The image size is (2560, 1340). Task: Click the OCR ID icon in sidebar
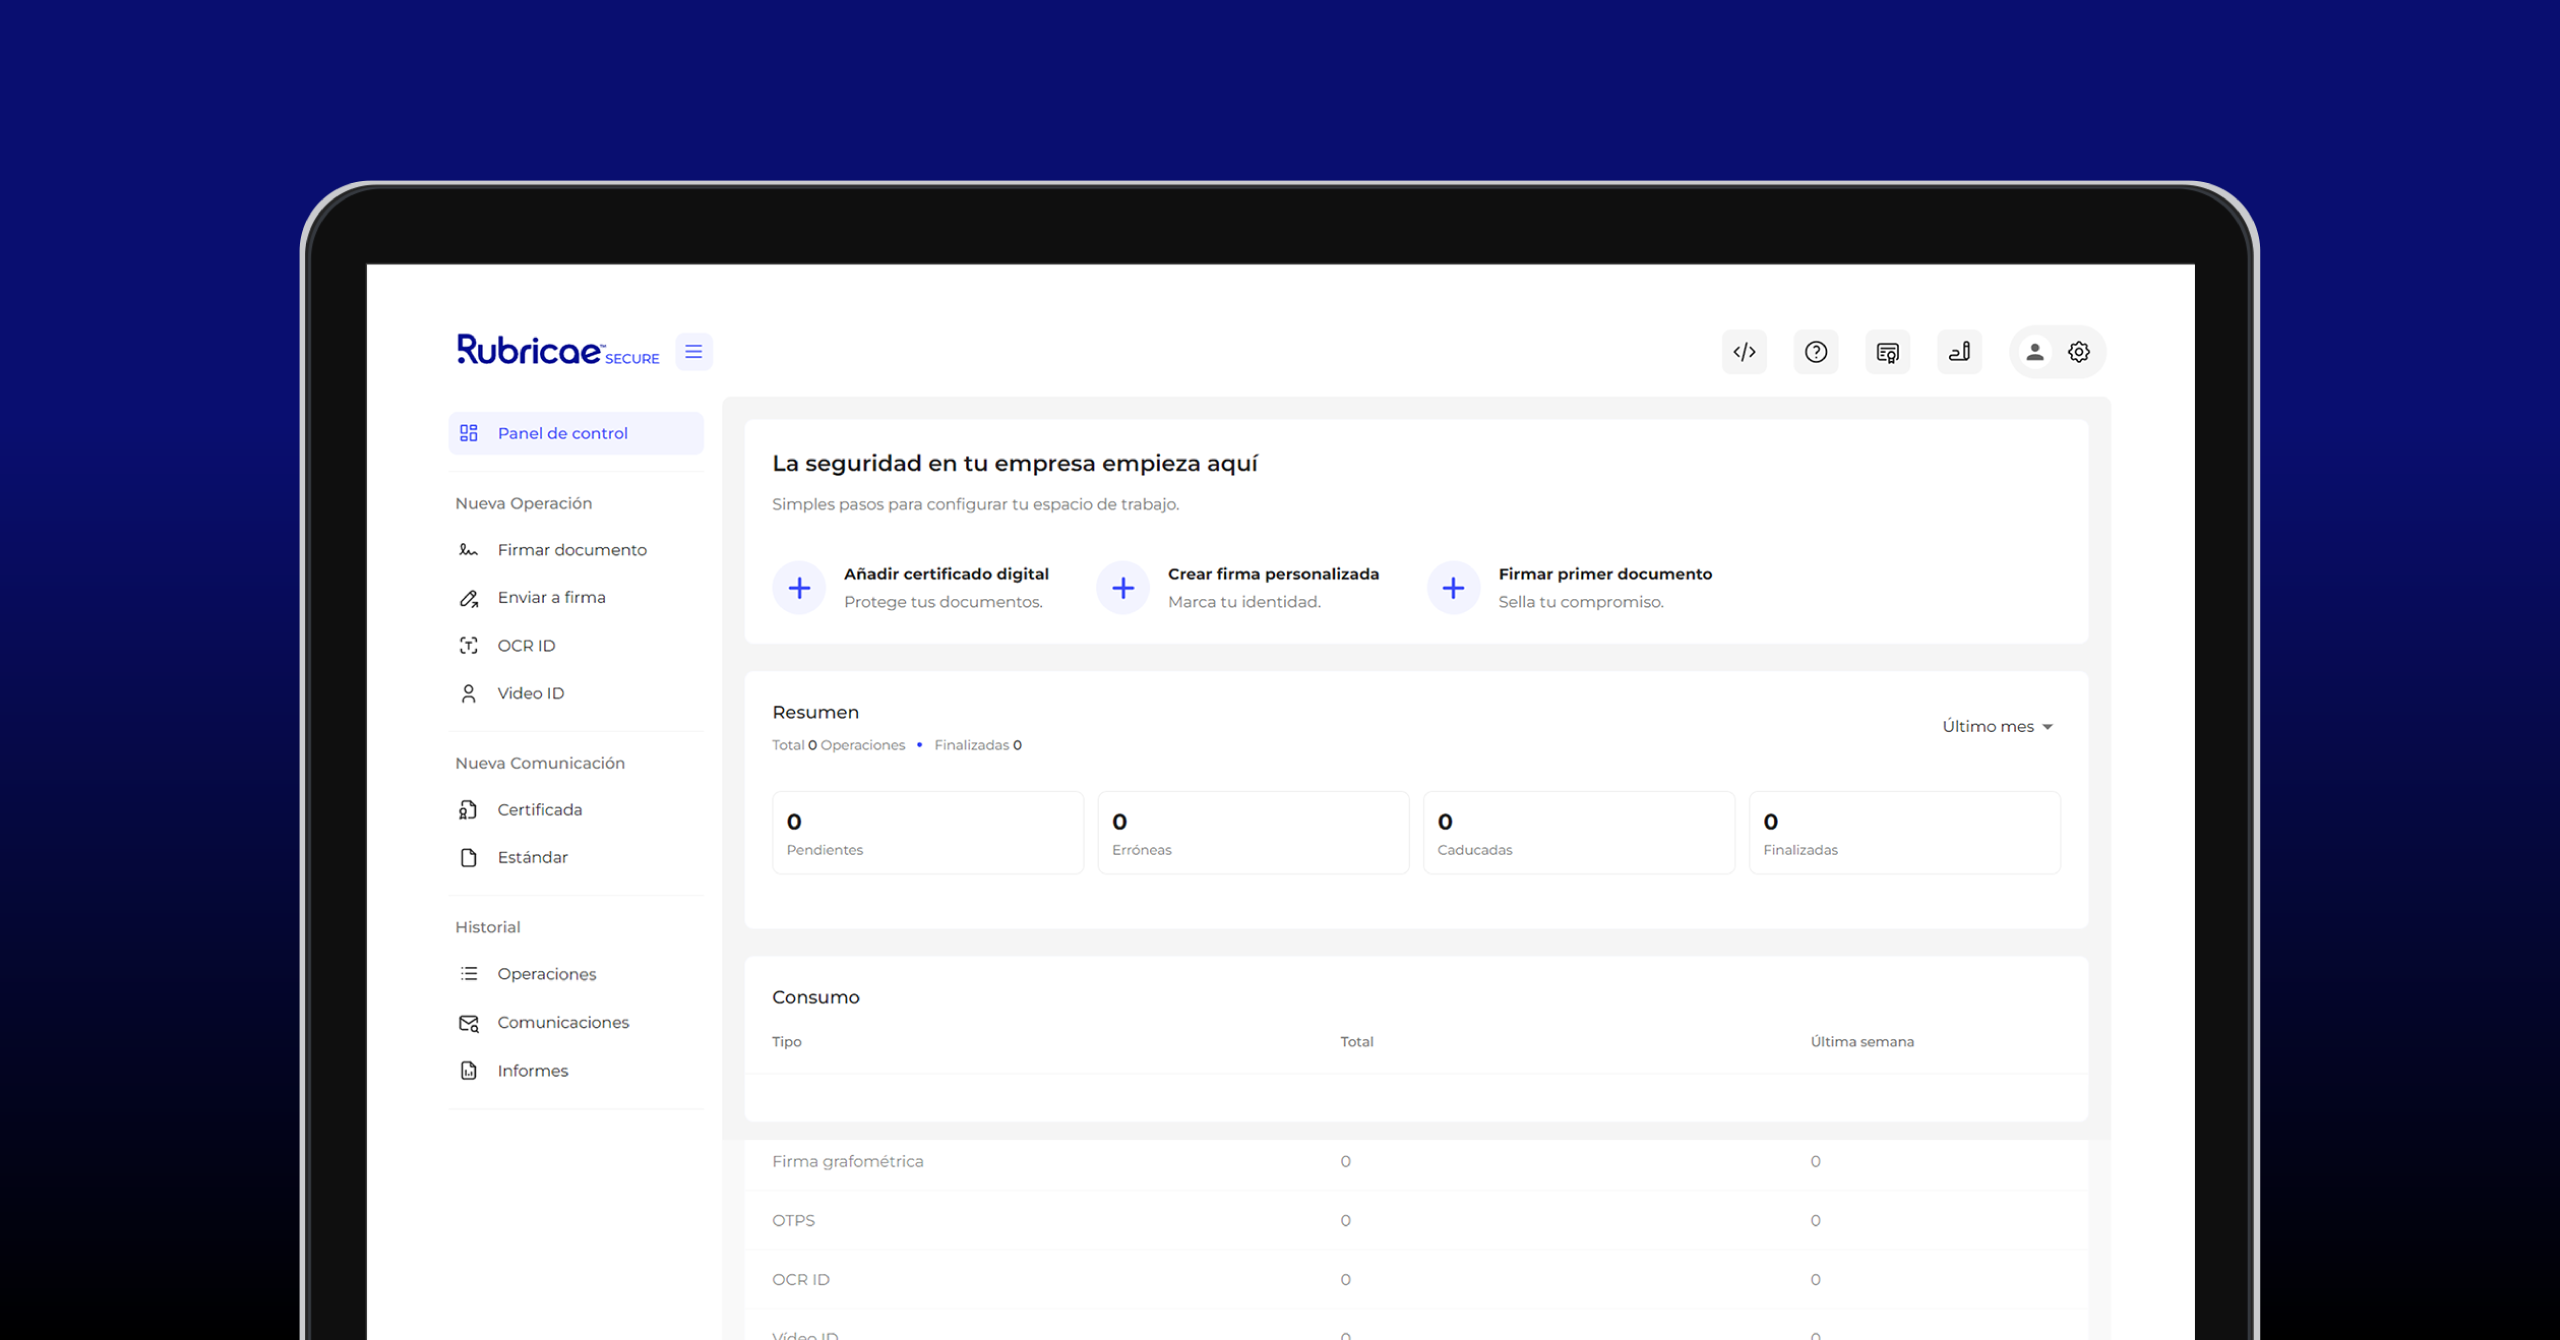pyautogui.click(x=469, y=644)
